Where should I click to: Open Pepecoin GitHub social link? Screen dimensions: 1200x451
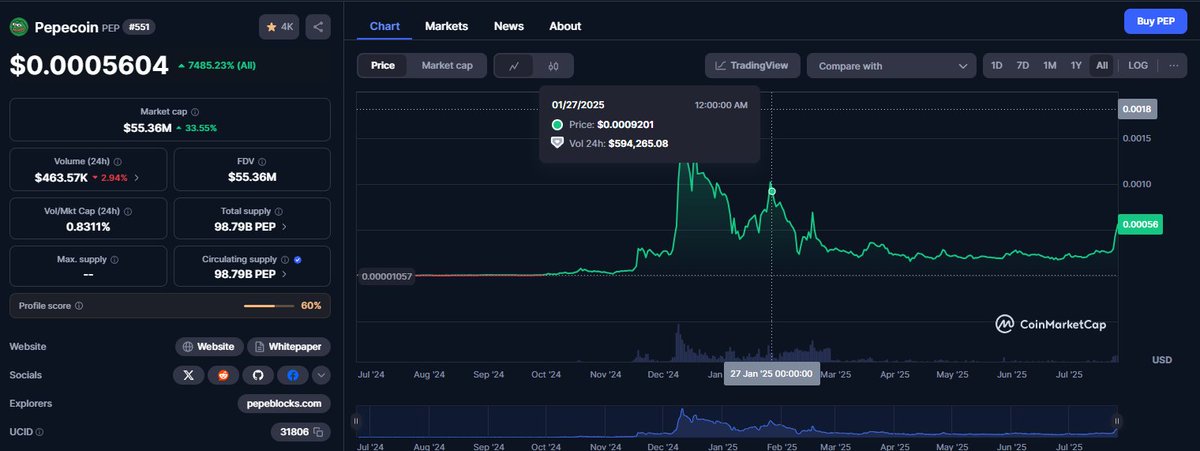(x=257, y=375)
